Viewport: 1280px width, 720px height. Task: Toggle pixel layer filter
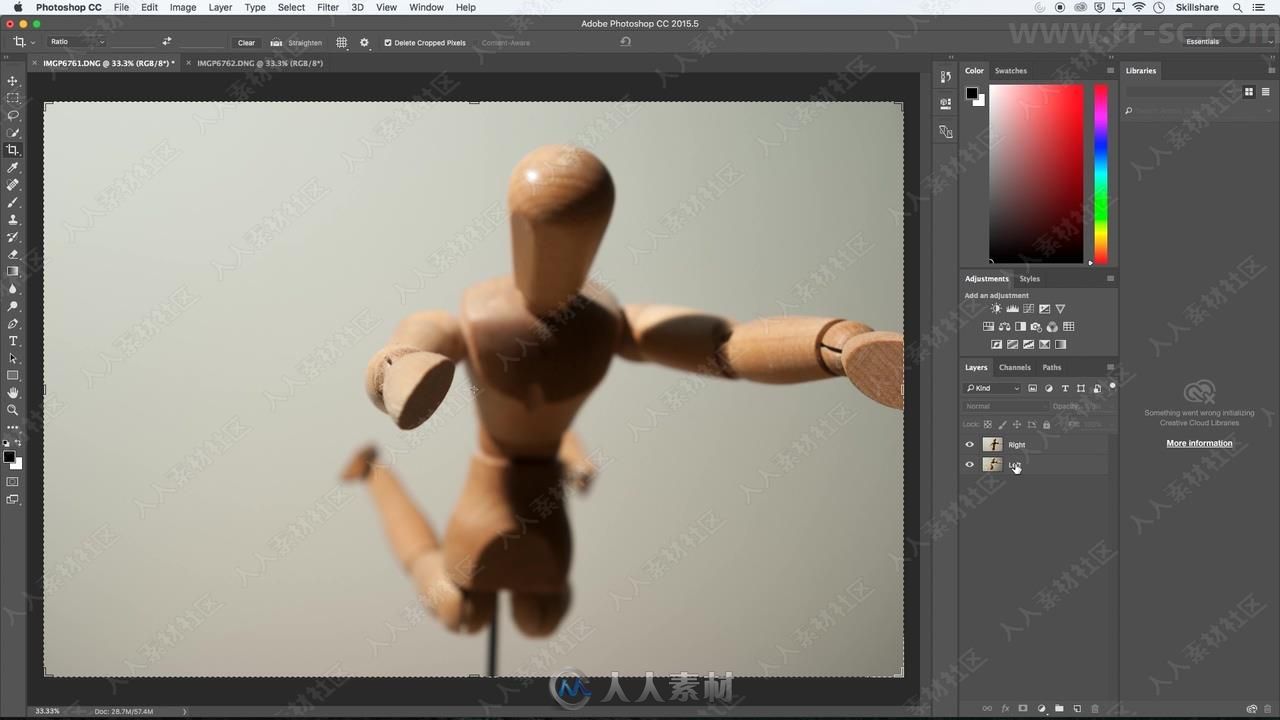1033,388
